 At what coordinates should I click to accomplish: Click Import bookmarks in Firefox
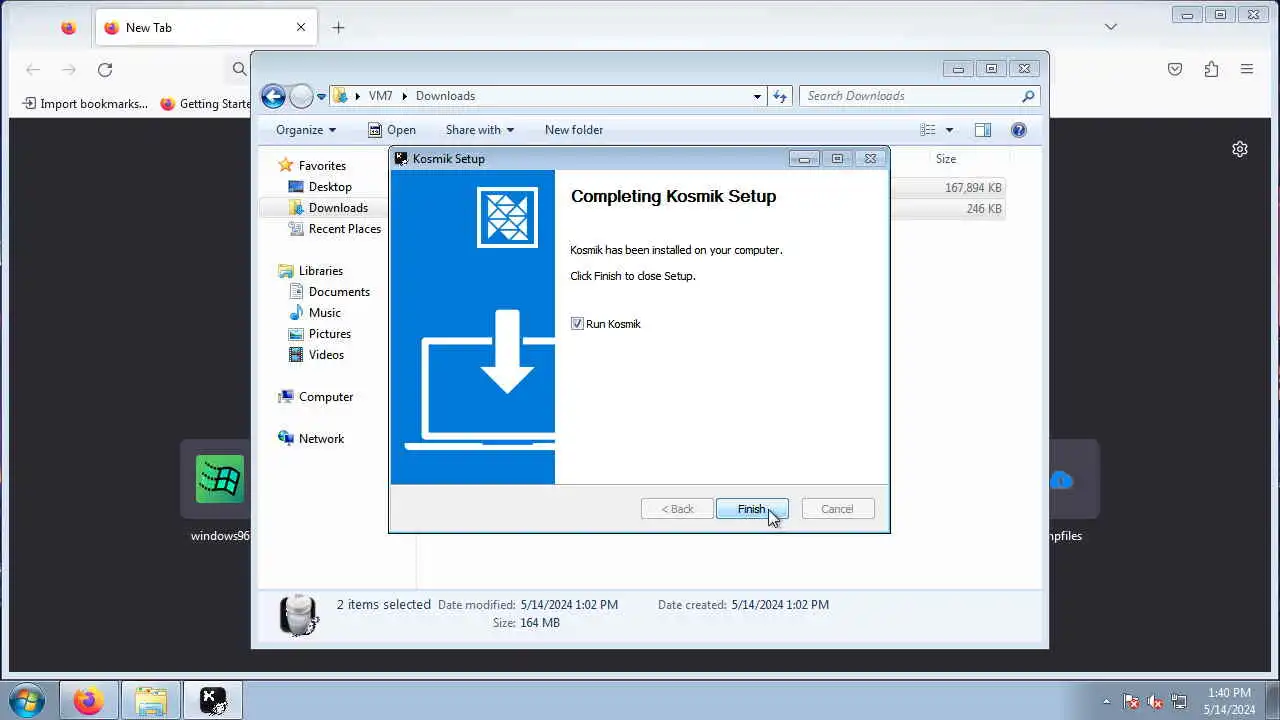(x=85, y=104)
